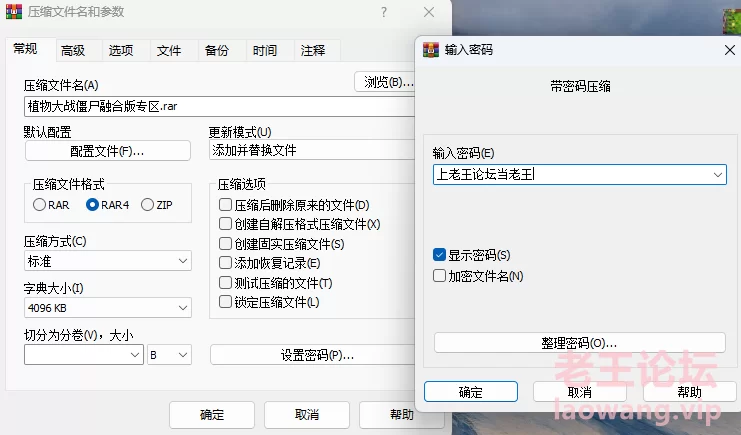The image size is (741, 435).
Task: Click the 设置密码 set password button
Action: (312, 355)
